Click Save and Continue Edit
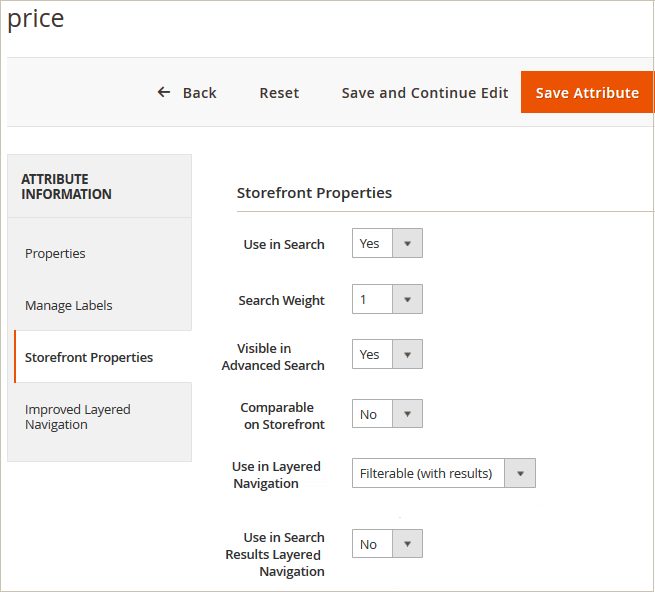 (425, 93)
